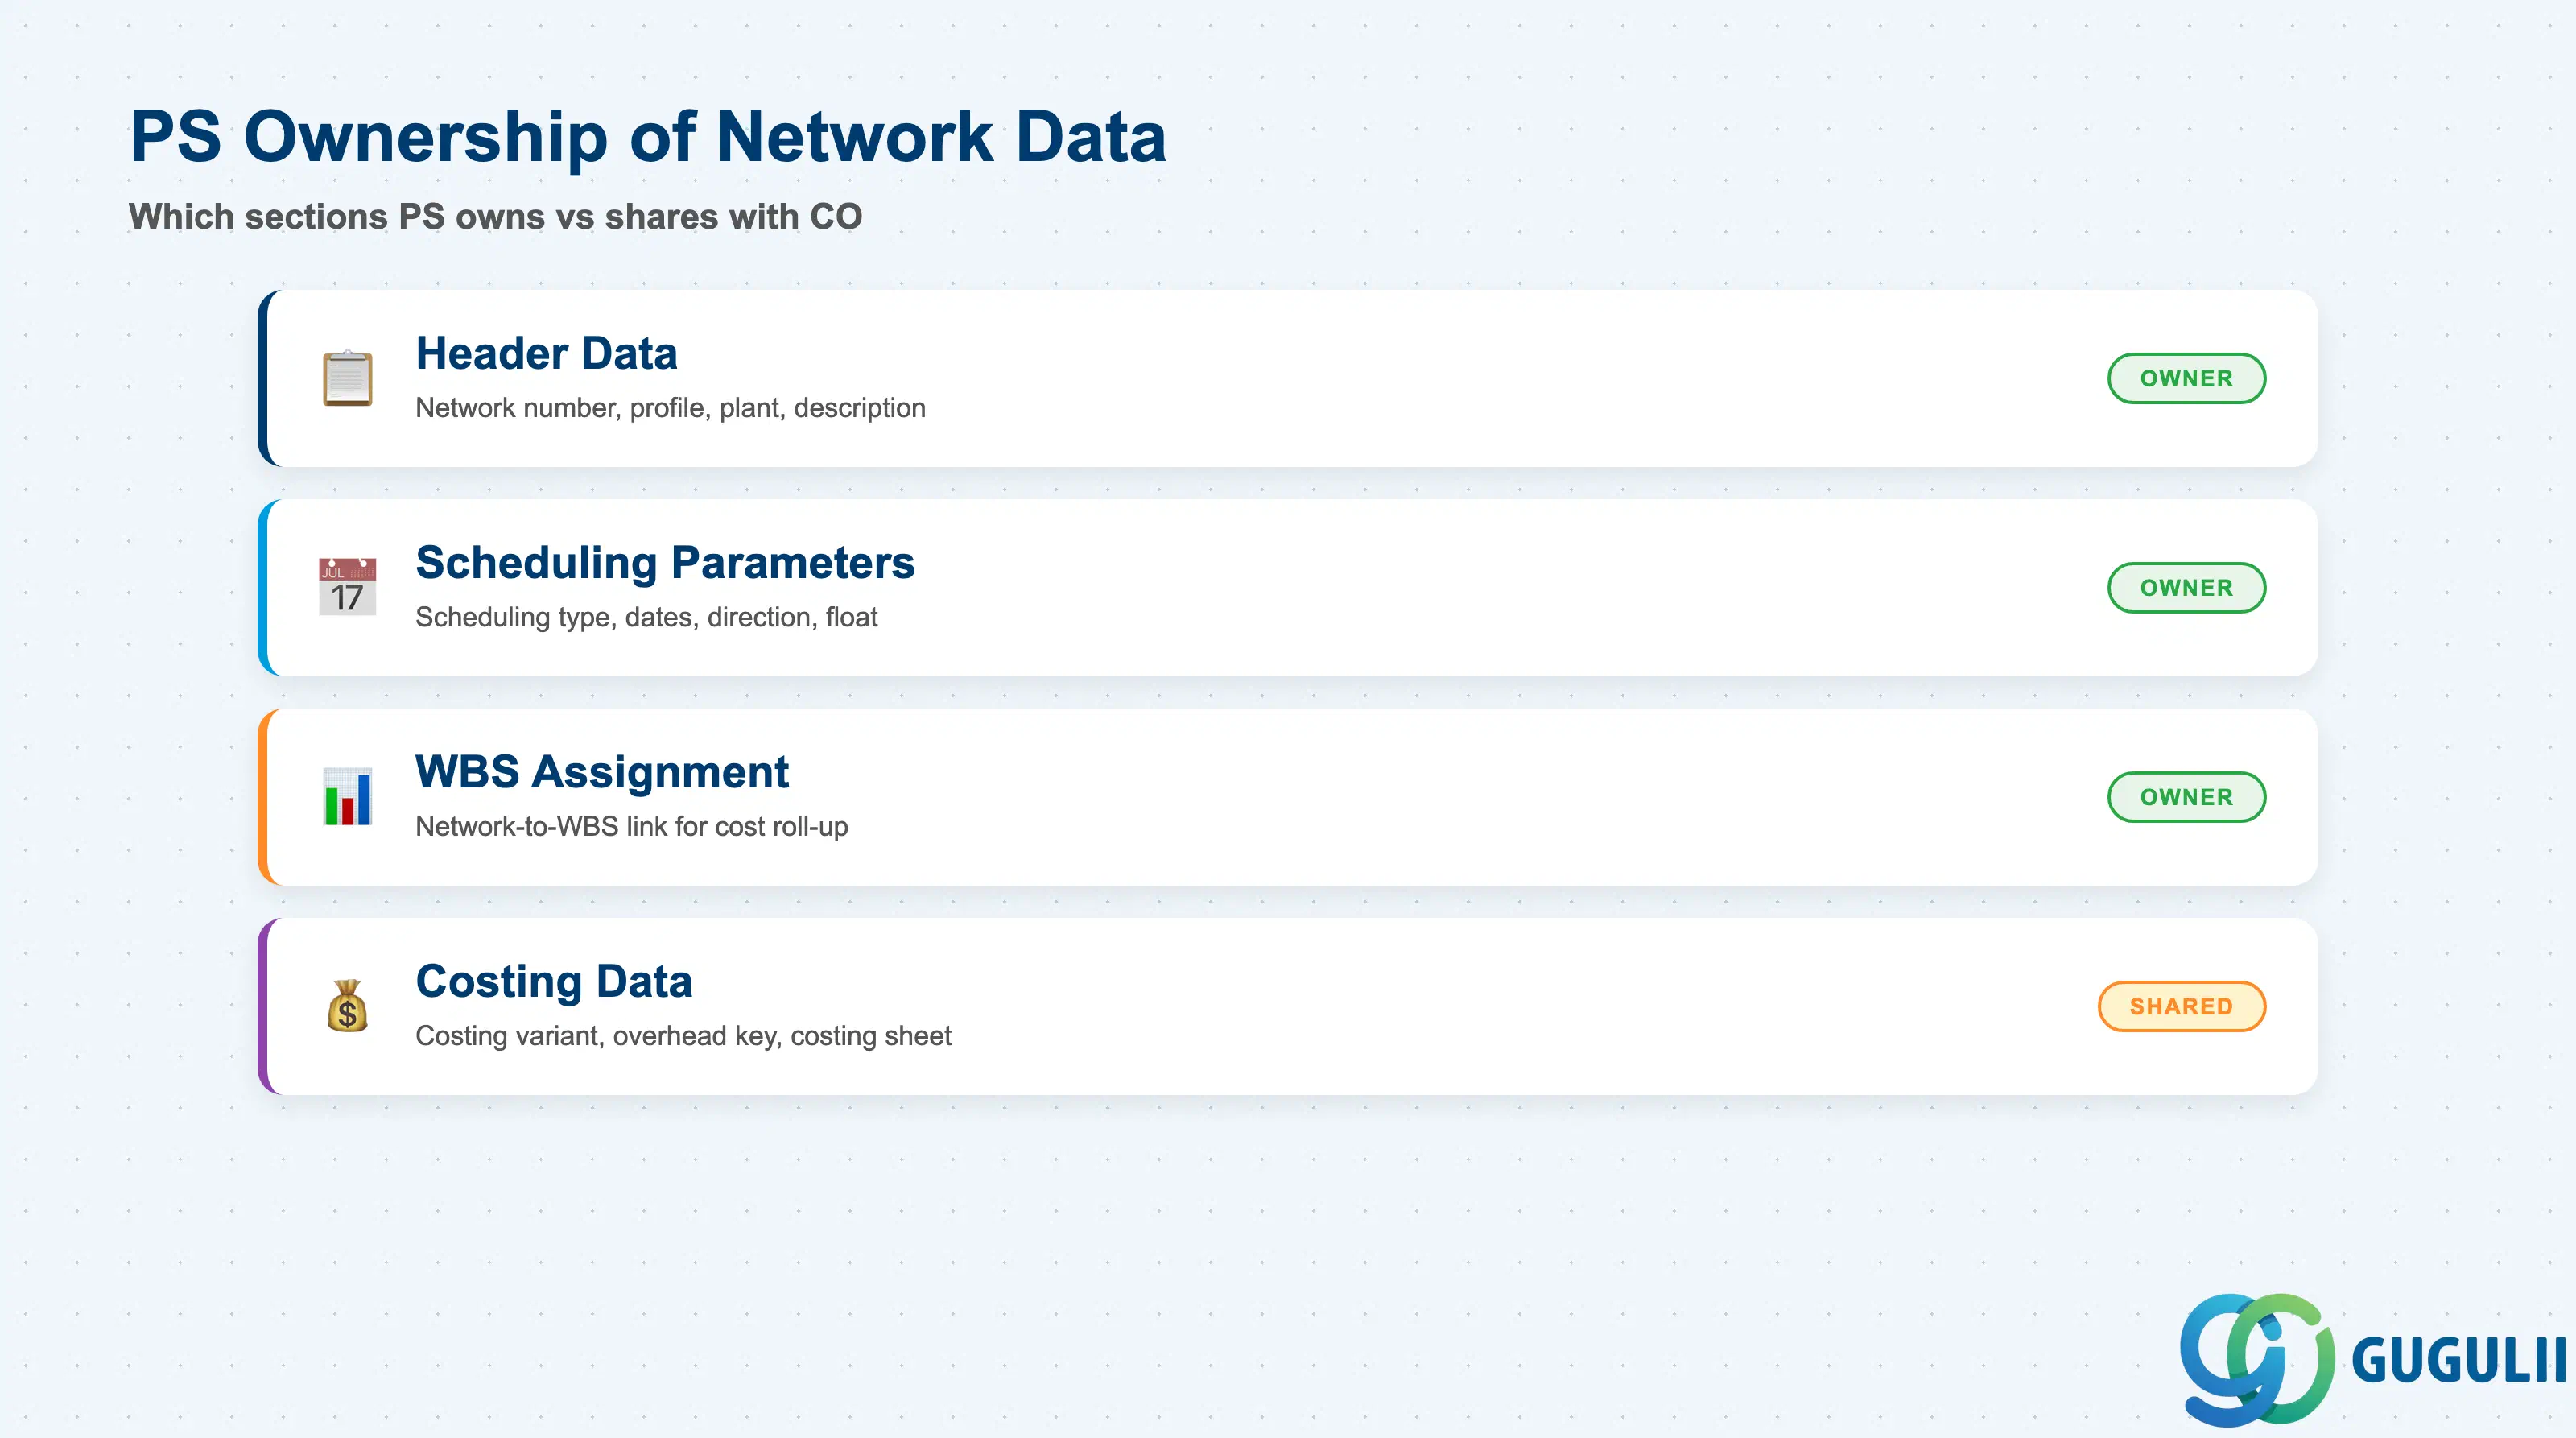Click the OWNER badge on Scheduling Parameters
This screenshot has width=2576, height=1438.
2186,587
